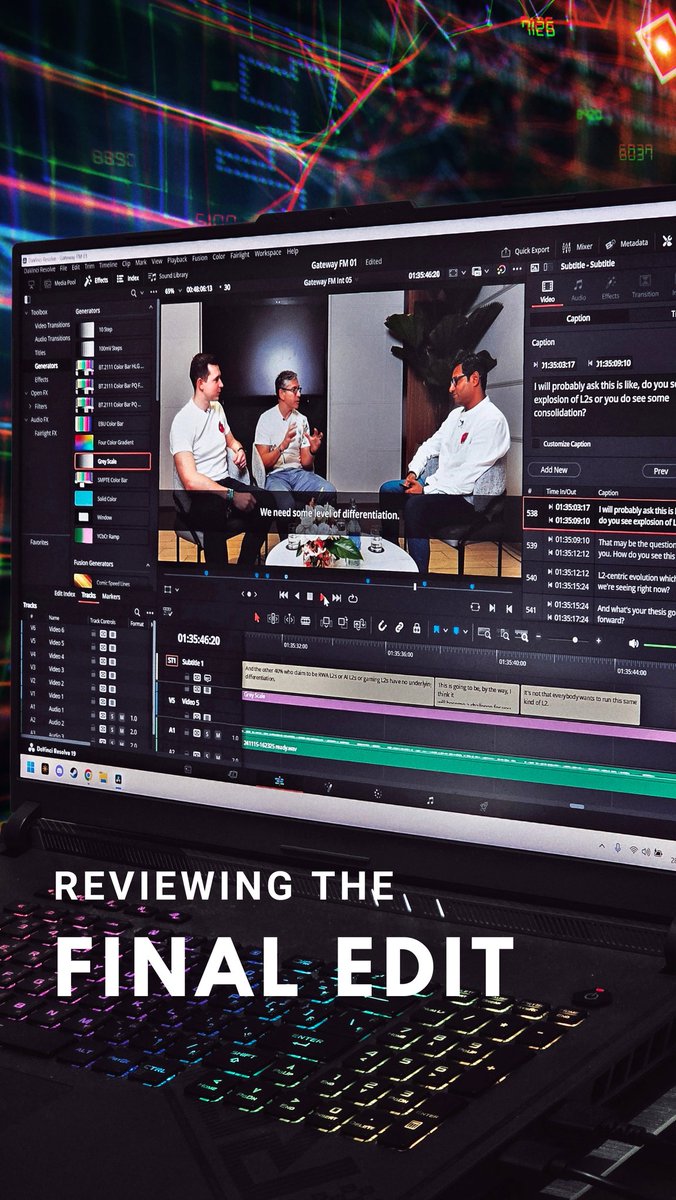This screenshot has width=676, height=1200.
Task: Adjust the timeline zoom slider
Action: 574,639
